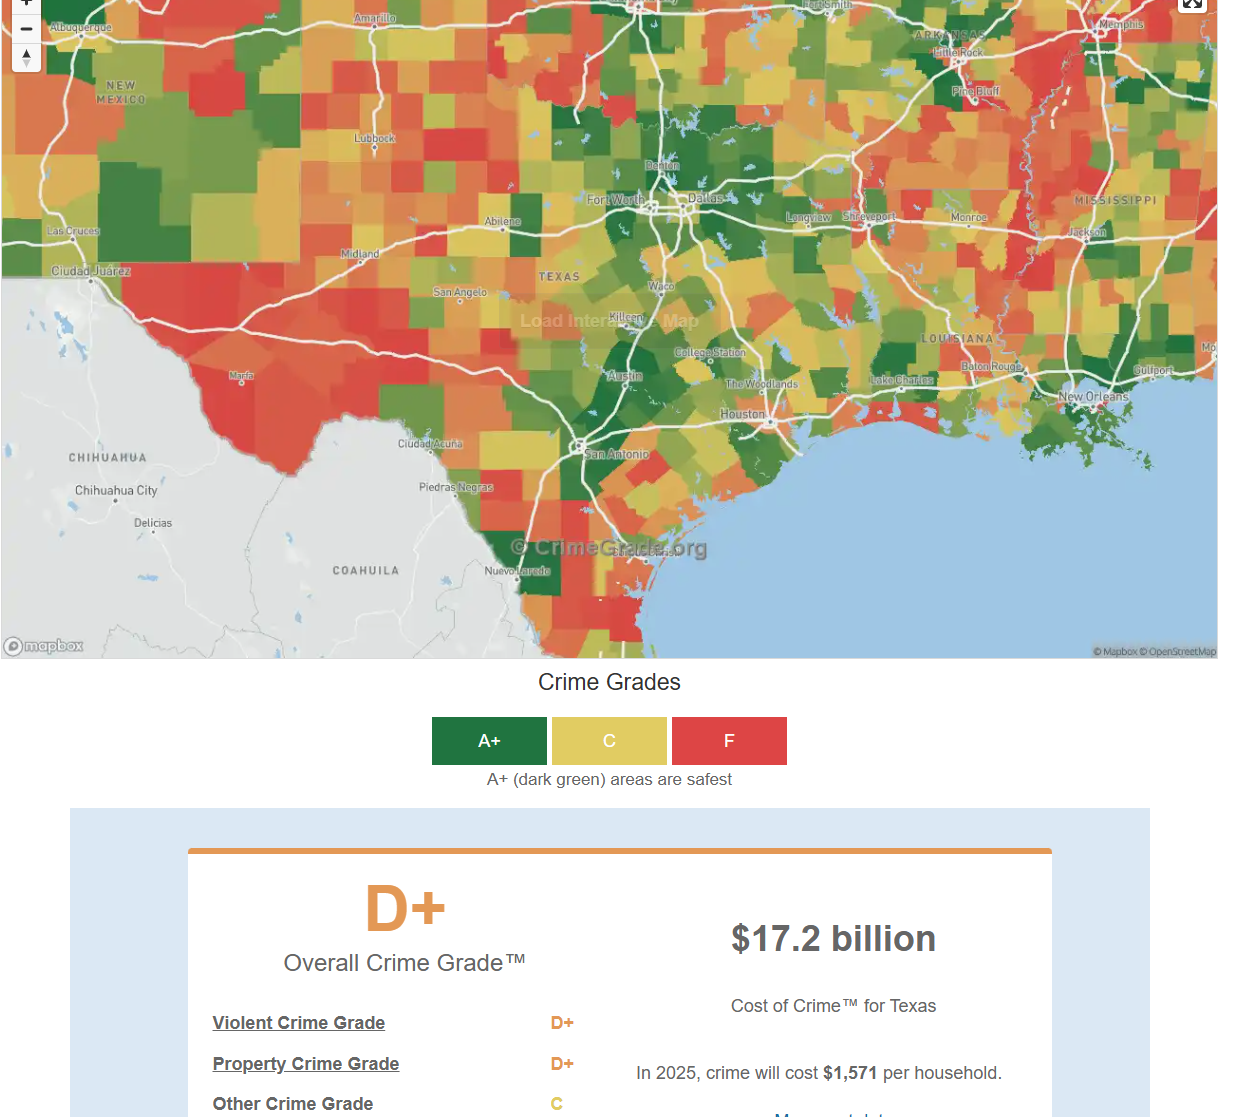Zoom out the map with minus button
The height and width of the screenshot is (1117, 1250).
[26, 30]
